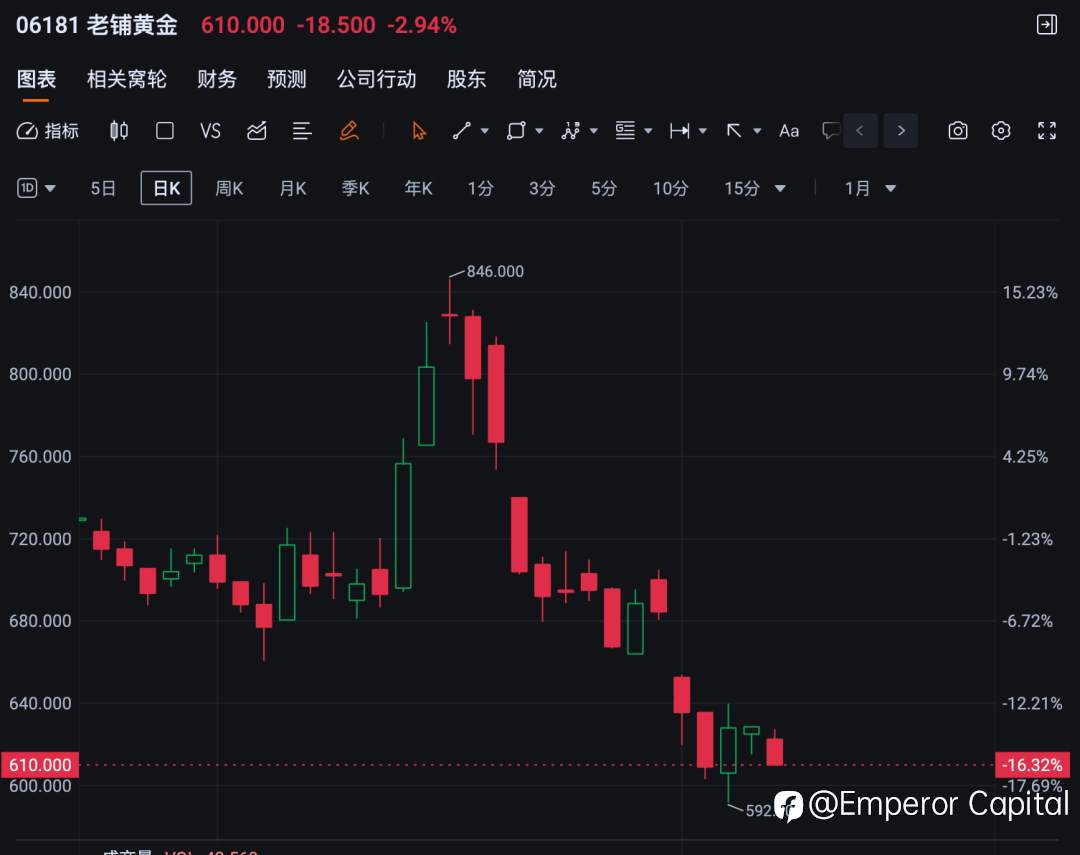Open the VS stock comparison tool
The height and width of the screenshot is (855, 1080).
click(x=210, y=130)
